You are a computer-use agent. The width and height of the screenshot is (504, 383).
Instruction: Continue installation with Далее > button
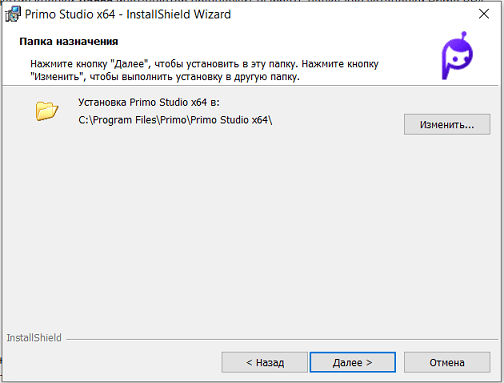353,362
